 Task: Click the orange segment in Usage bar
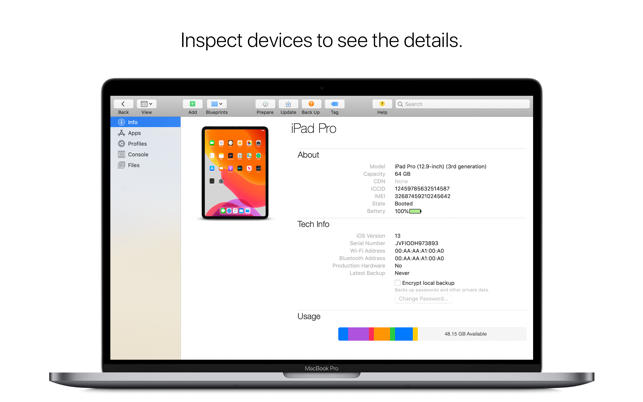click(x=382, y=334)
